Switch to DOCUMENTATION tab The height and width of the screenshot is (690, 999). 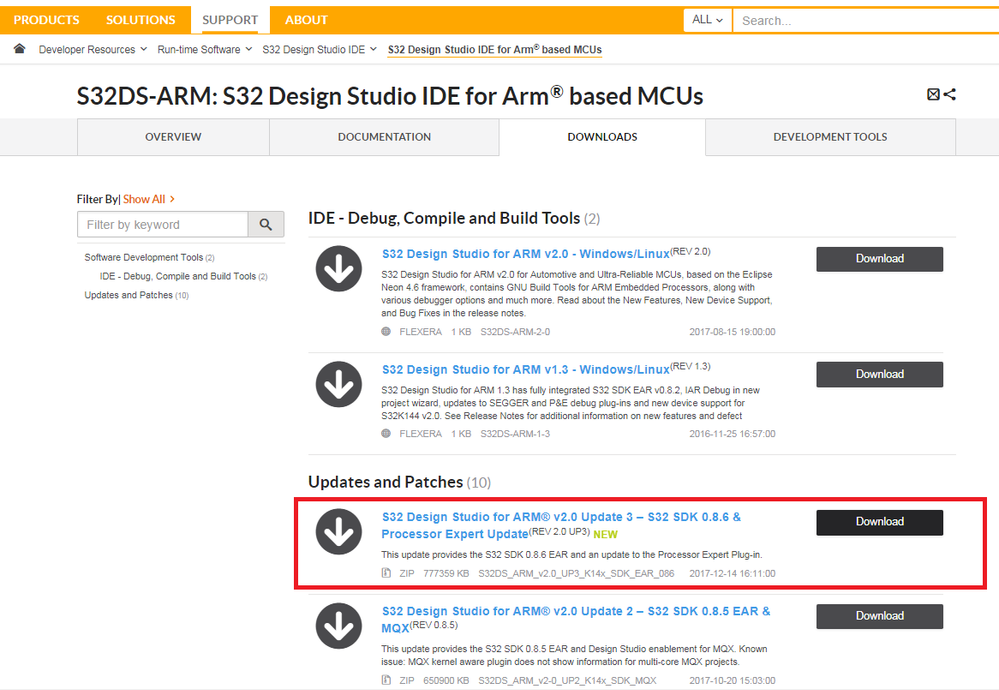(384, 137)
